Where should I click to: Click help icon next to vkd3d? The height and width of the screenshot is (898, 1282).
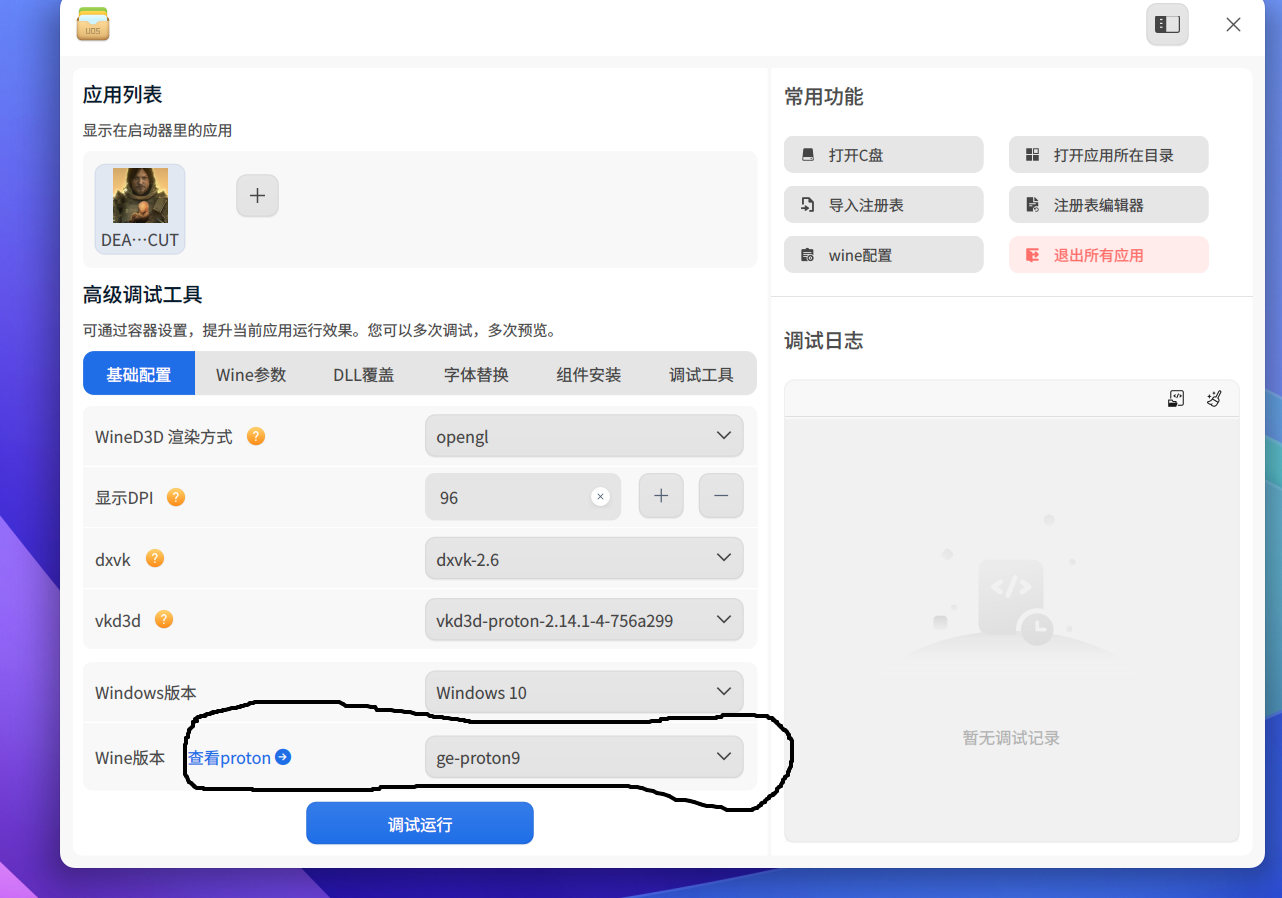[164, 619]
